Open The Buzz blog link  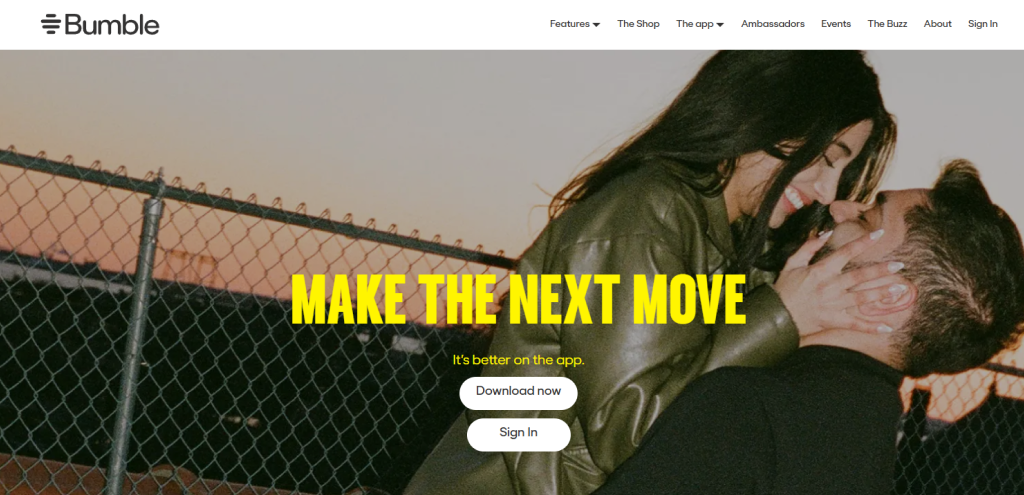tap(887, 24)
